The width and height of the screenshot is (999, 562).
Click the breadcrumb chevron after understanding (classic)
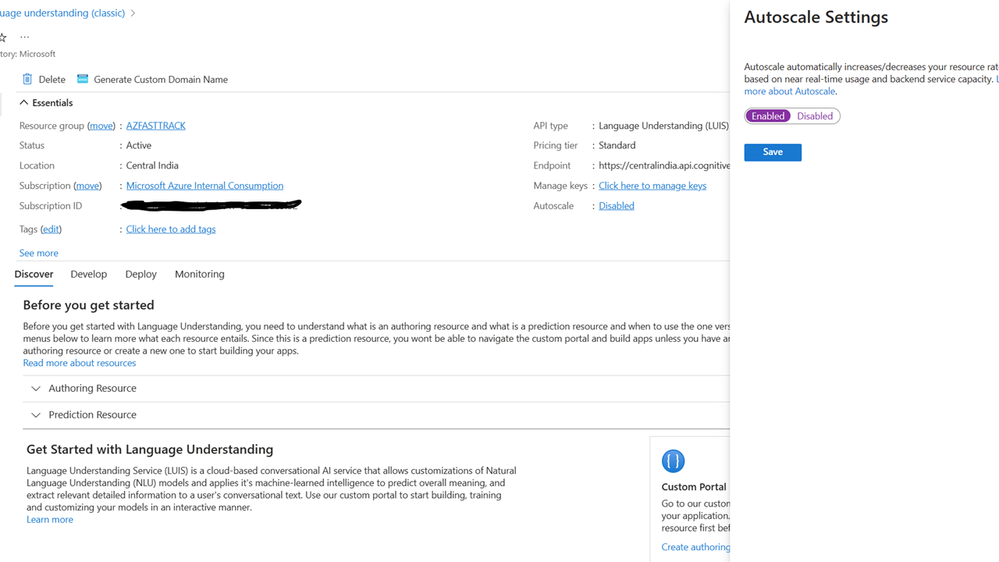[133, 13]
